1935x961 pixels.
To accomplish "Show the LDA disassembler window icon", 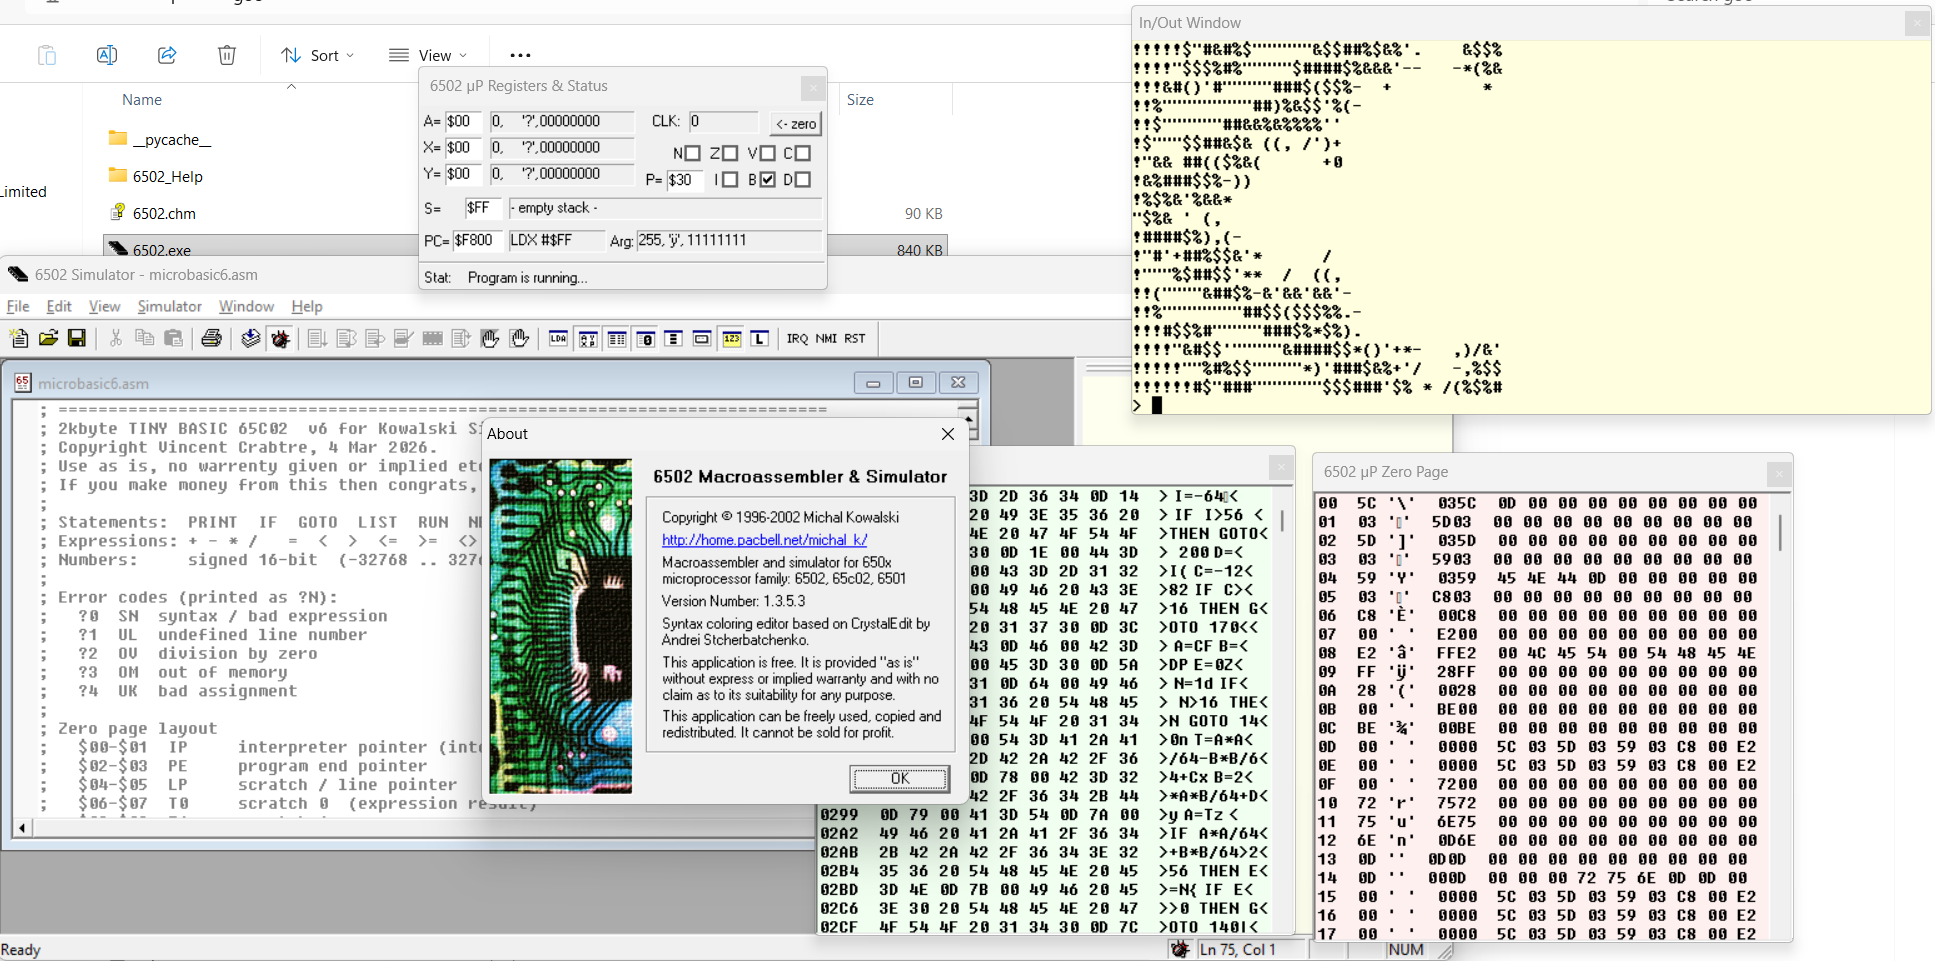I will pos(558,339).
